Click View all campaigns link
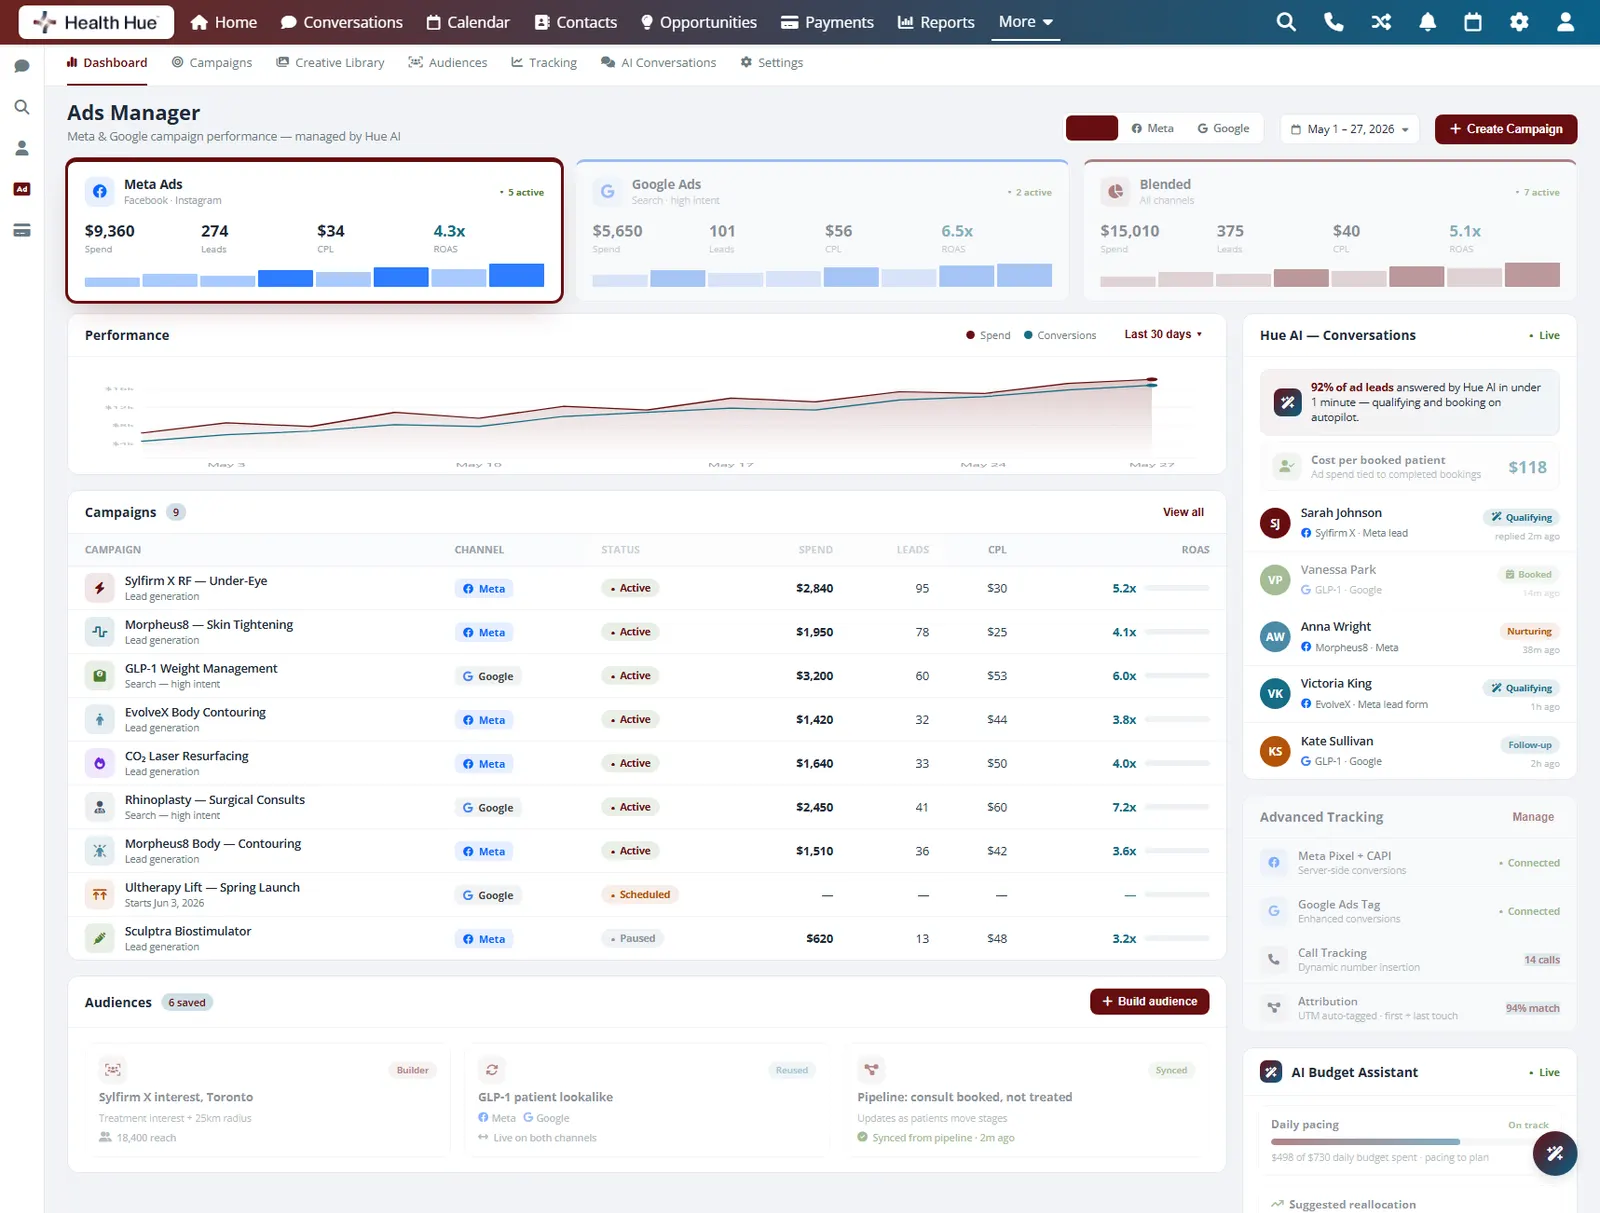This screenshot has height=1213, width=1600. coord(1183,512)
